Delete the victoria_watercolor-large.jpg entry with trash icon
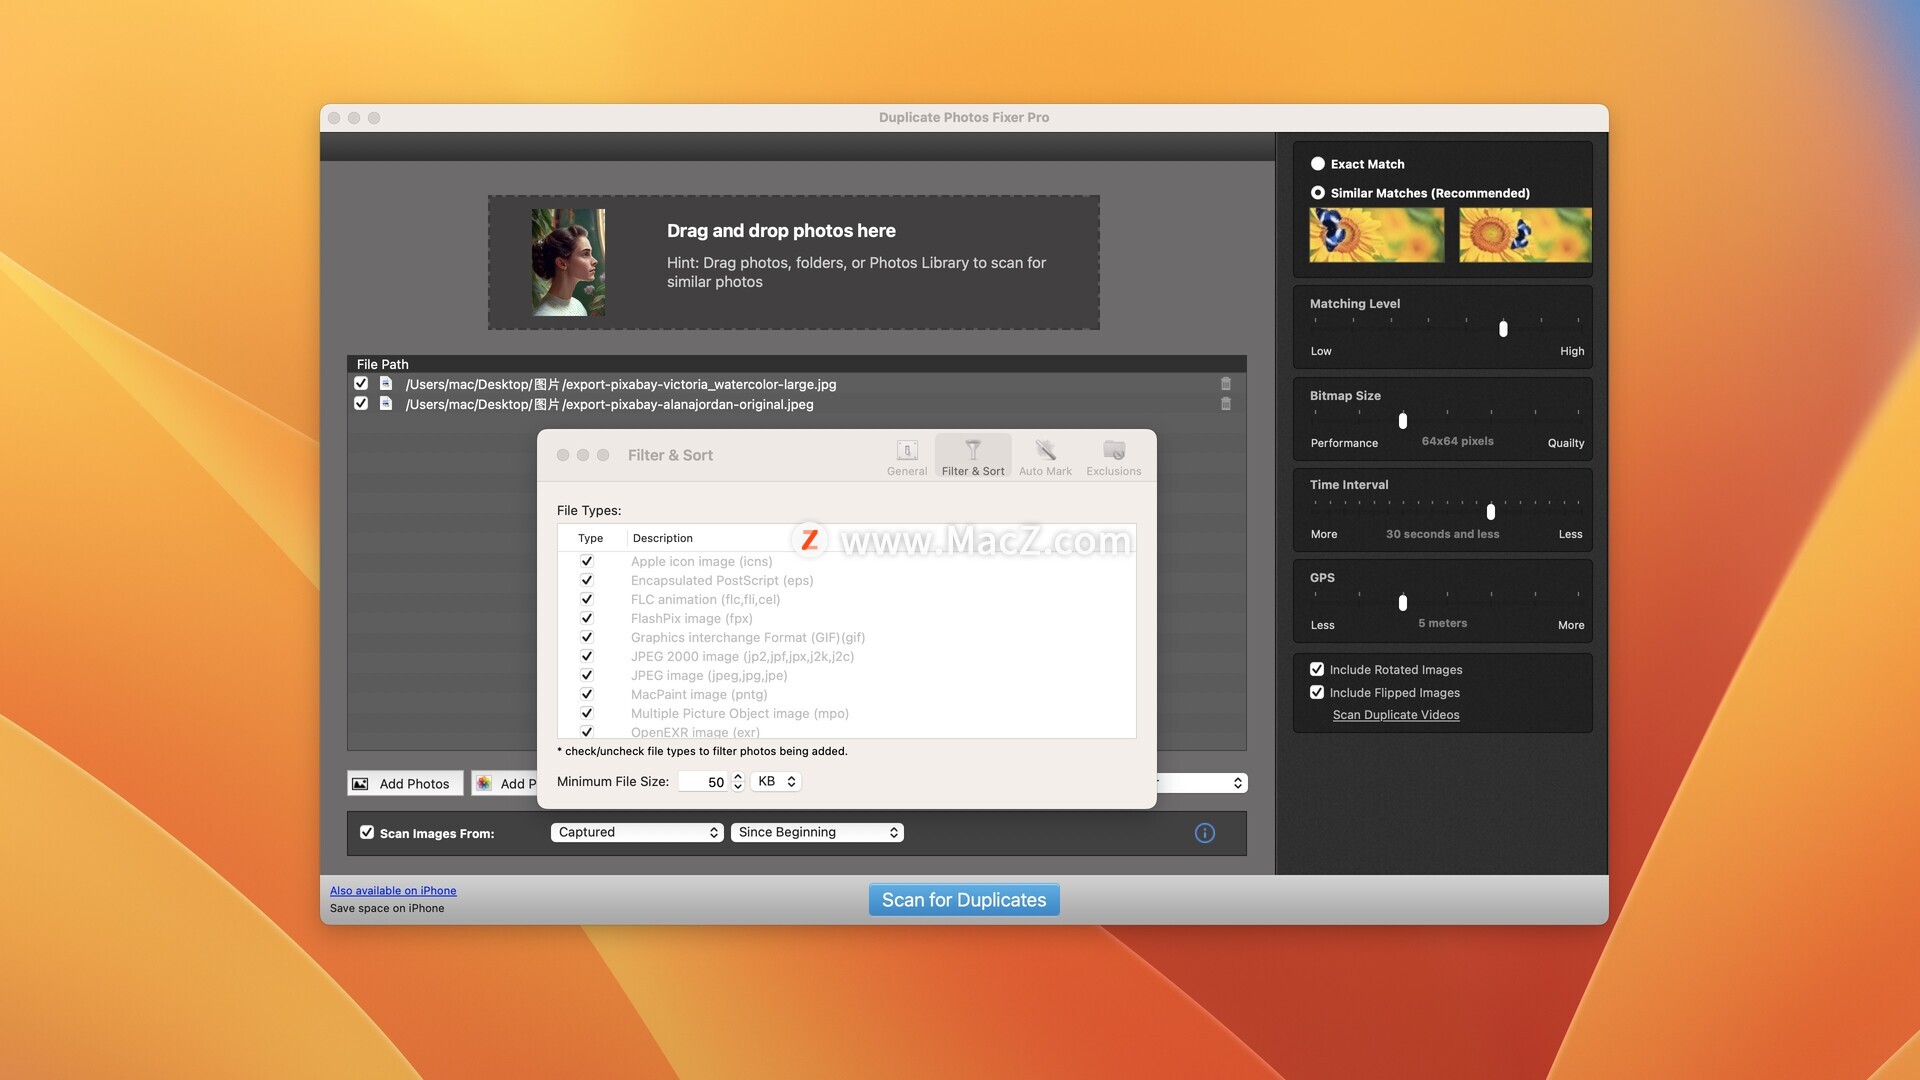Image resolution: width=1920 pixels, height=1080 pixels. [1226, 384]
